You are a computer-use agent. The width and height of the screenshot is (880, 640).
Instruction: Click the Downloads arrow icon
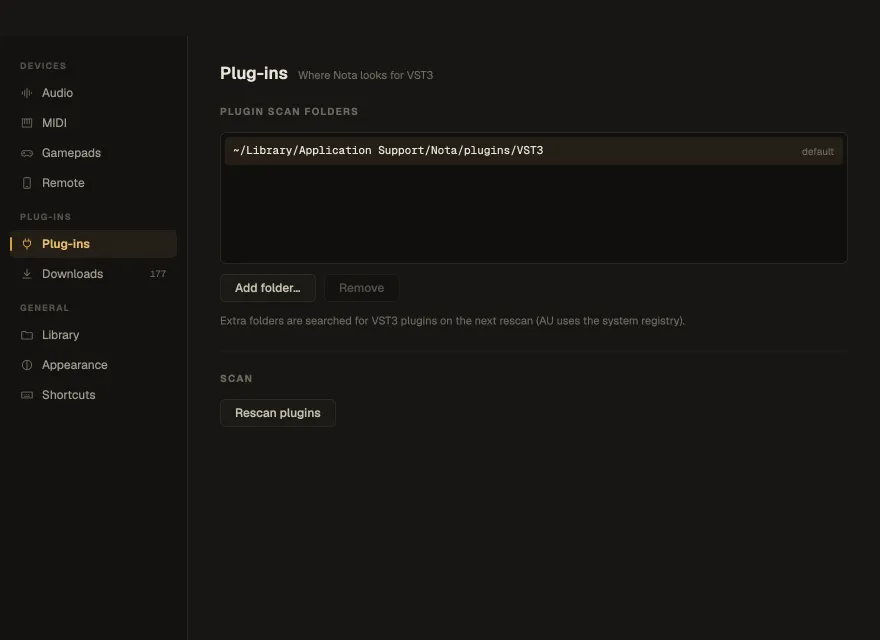26,274
